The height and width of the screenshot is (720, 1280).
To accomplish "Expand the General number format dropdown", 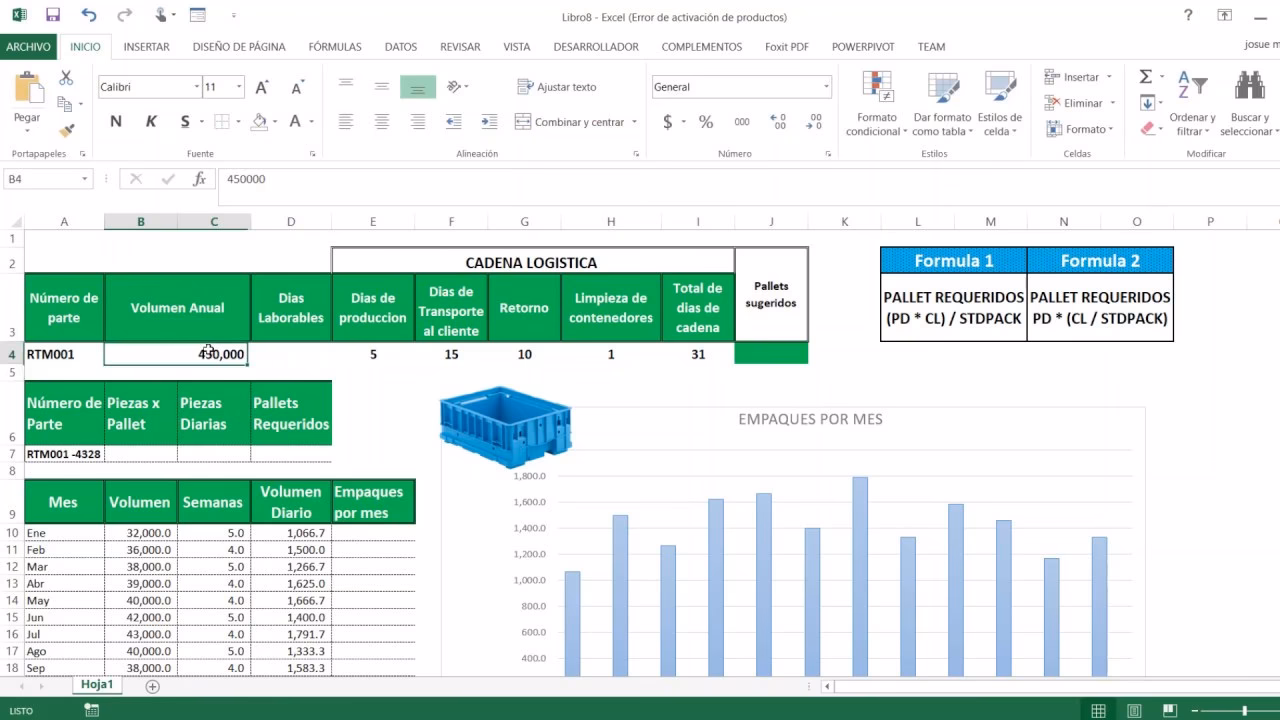I will [x=826, y=87].
